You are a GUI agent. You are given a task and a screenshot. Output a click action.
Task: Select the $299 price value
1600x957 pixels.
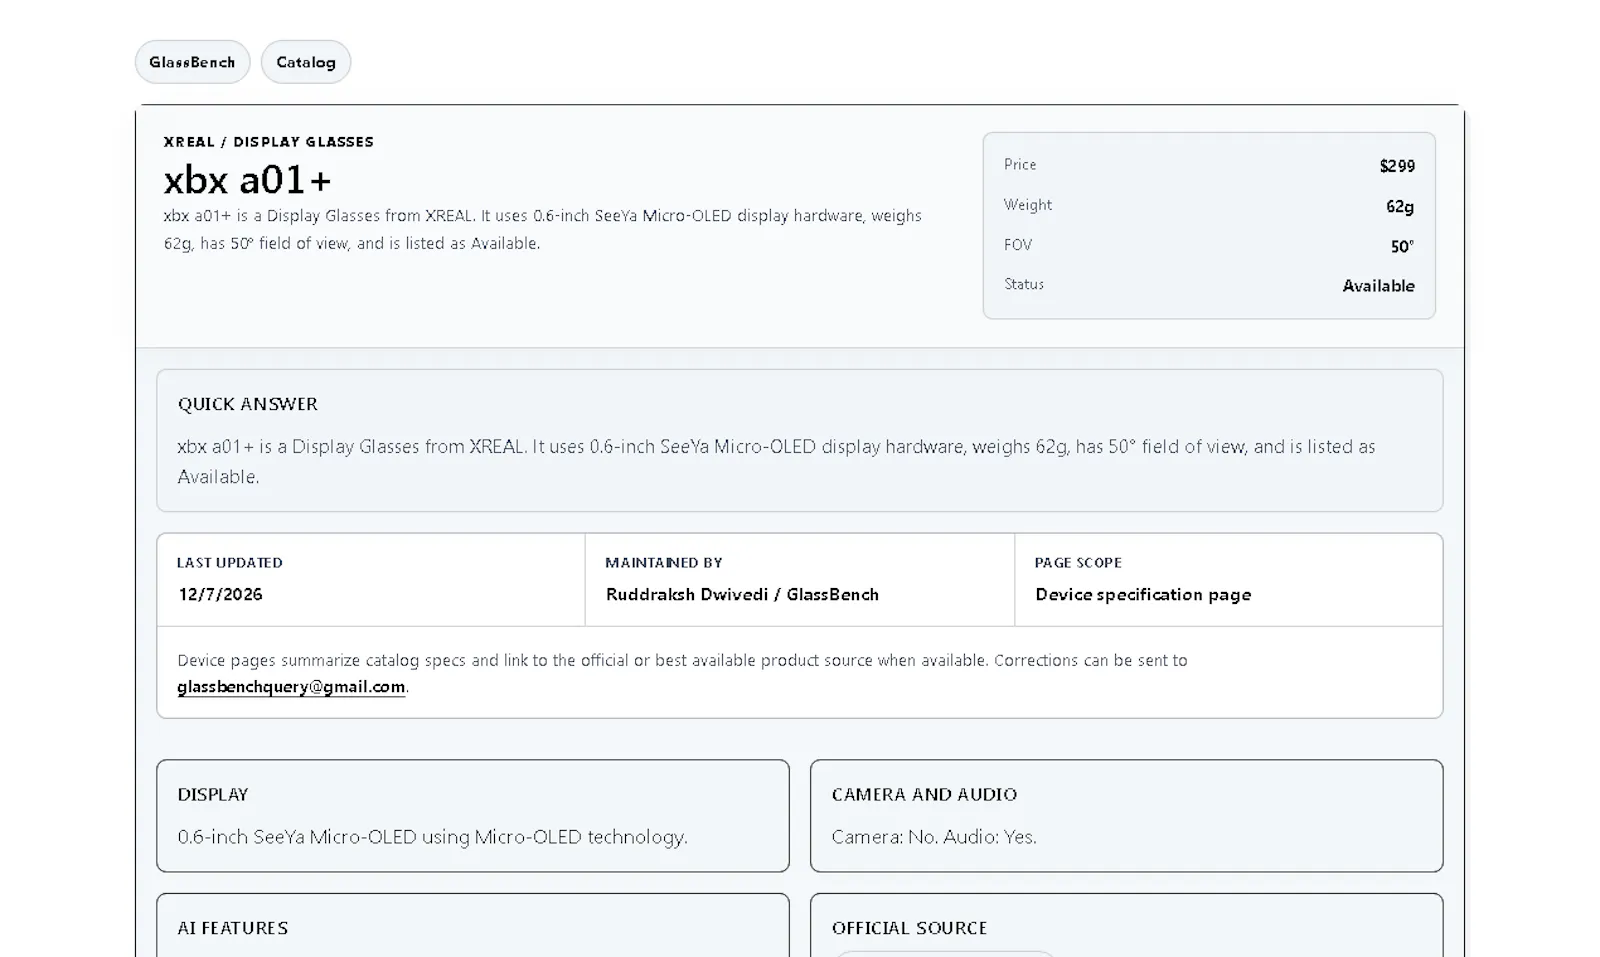(1397, 166)
